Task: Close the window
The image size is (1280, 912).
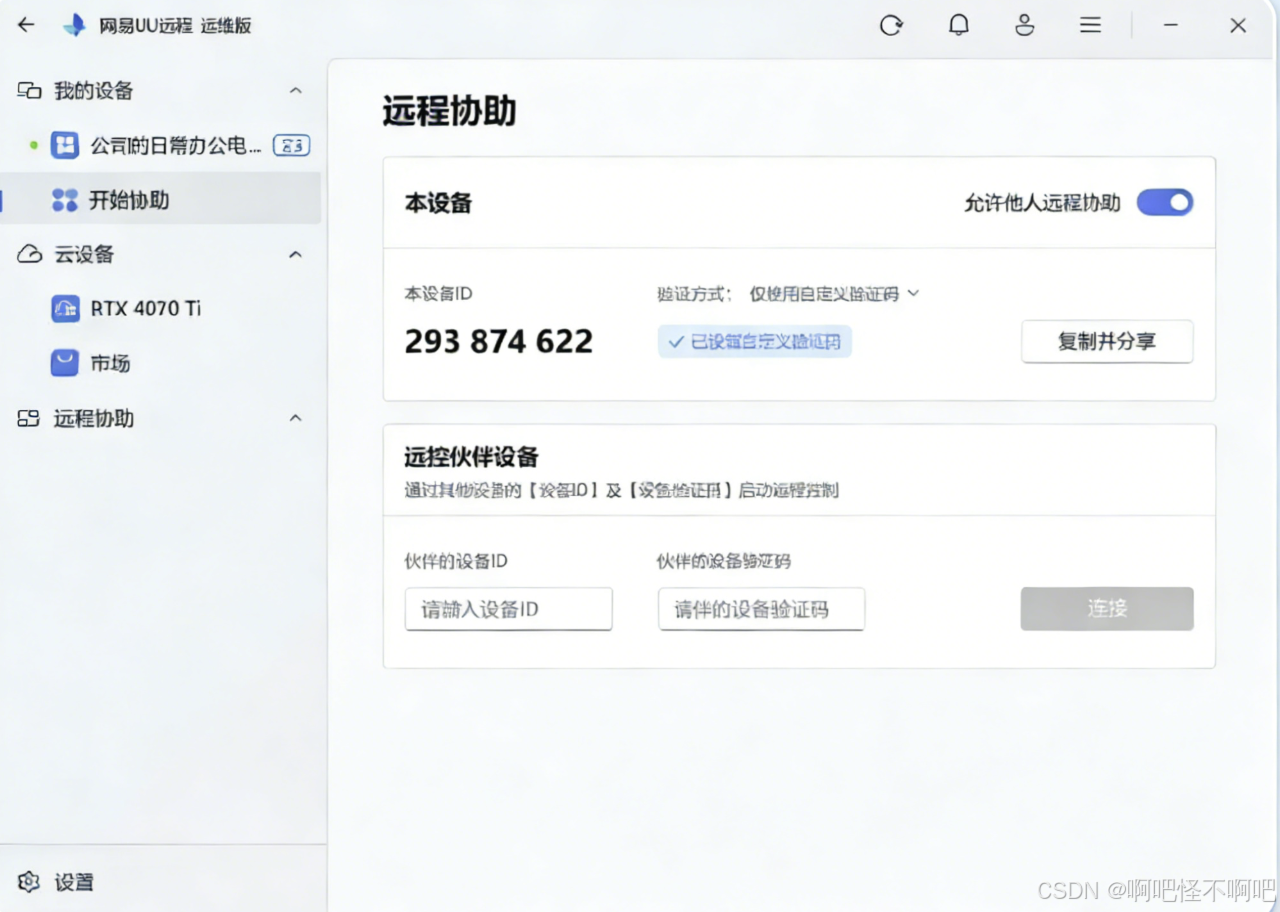Action: (1238, 25)
